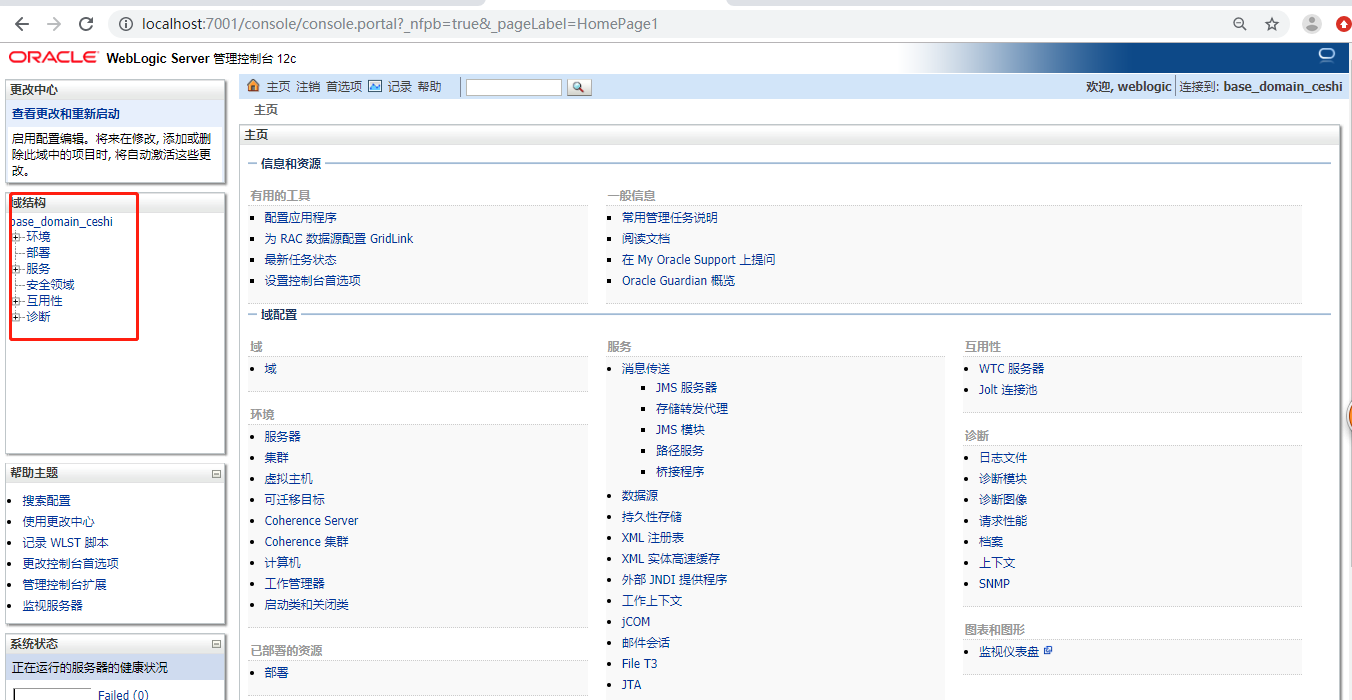Expand the 服务 tree node
The height and width of the screenshot is (700, 1352).
tap(16, 269)
